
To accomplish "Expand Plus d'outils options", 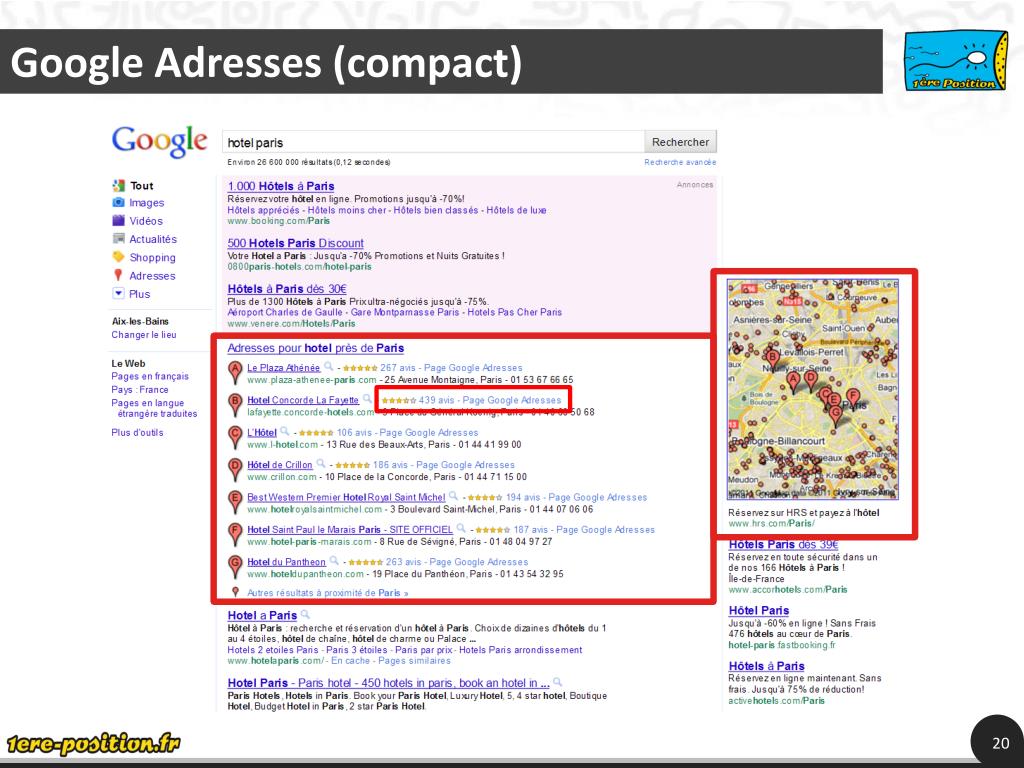I will tap(137, 432).
